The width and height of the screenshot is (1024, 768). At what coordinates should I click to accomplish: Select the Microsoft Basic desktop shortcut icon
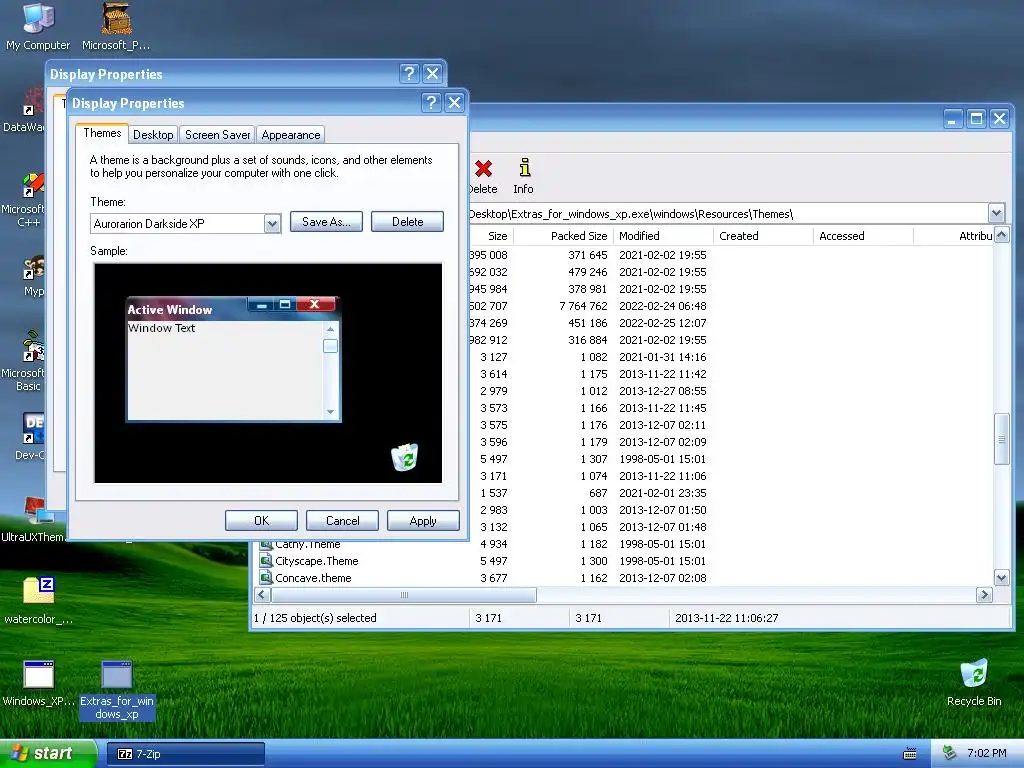pyautogui.click(x=31, y=346)
